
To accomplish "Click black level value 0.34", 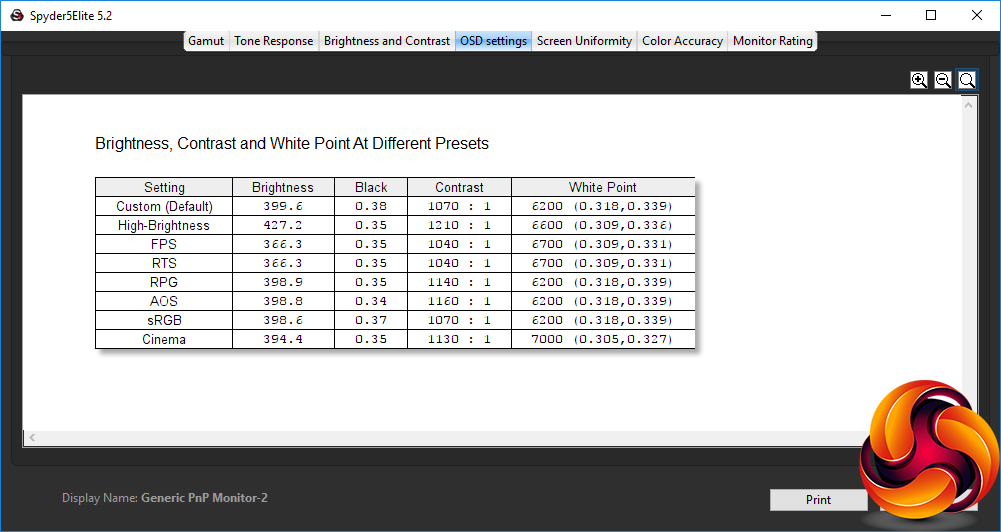I will tap(371, 301).
